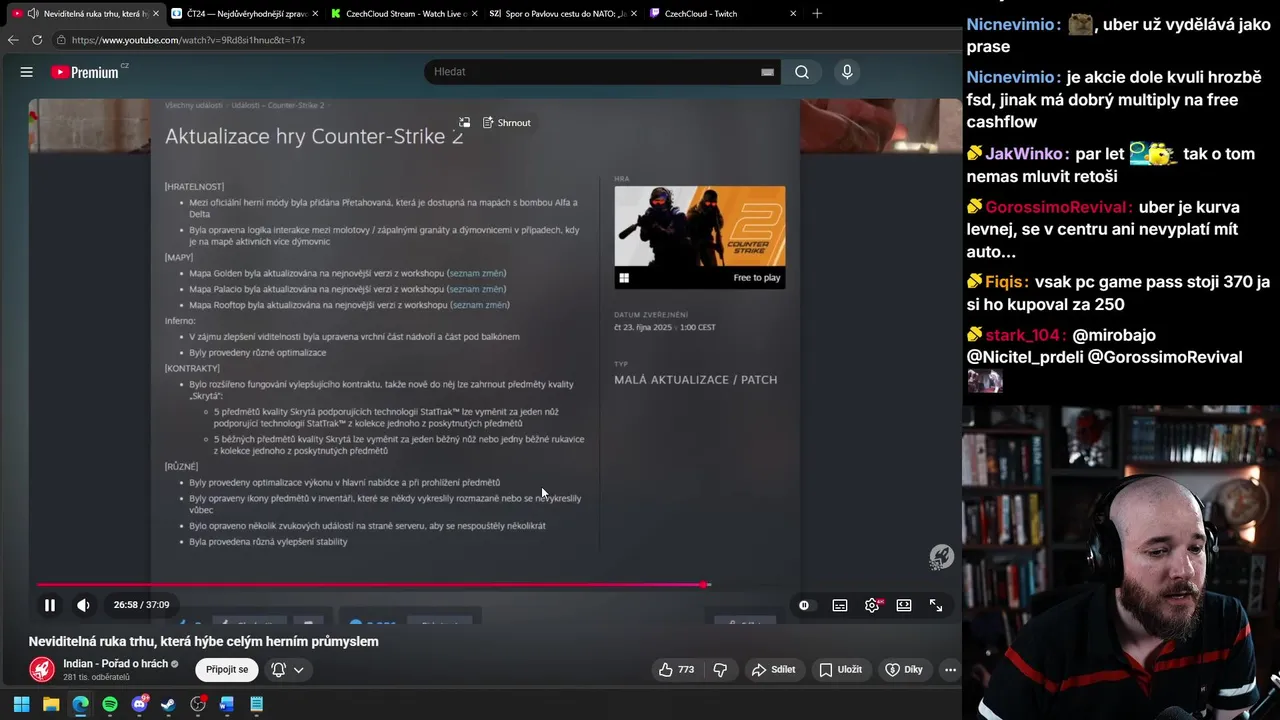1280x720 pixels.
Task: Mute the video with the speaker icon
Action: click(83, 605)
